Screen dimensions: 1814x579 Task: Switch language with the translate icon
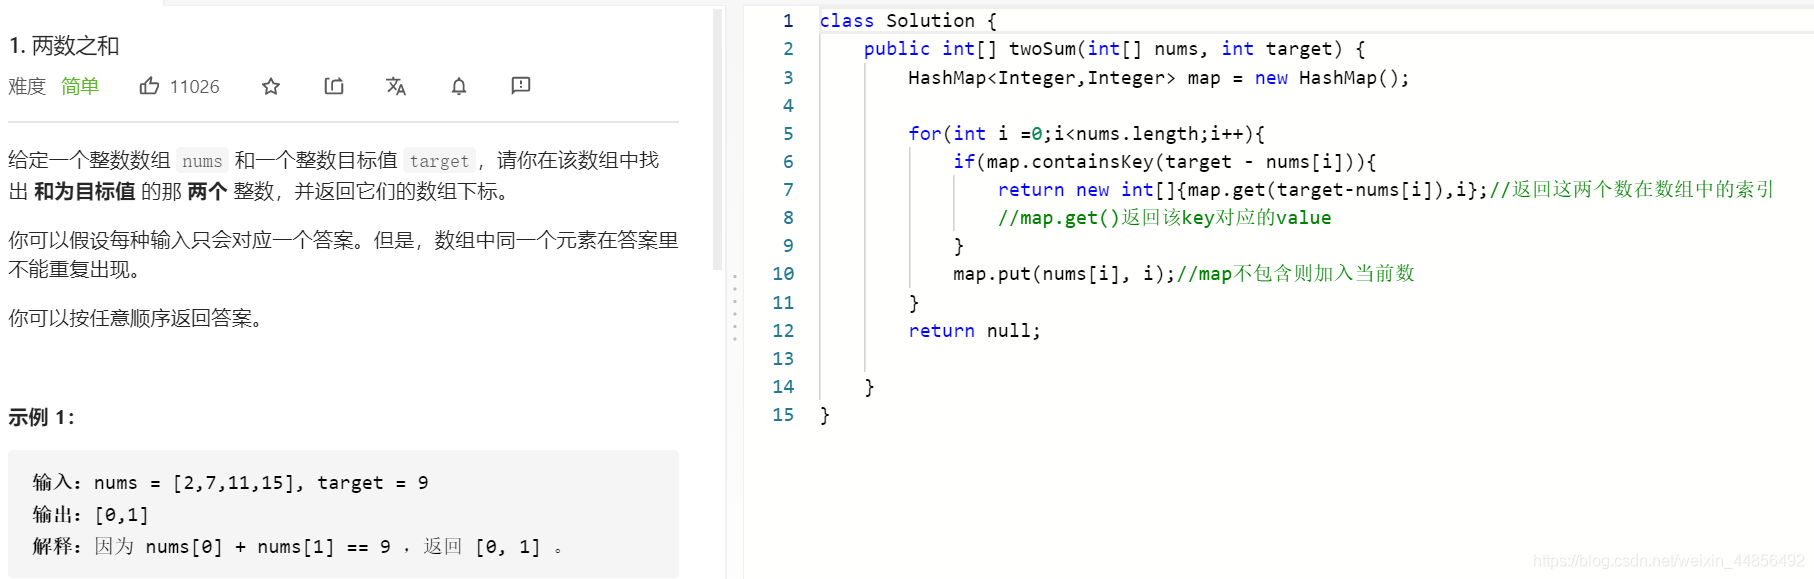click(396, 86)
